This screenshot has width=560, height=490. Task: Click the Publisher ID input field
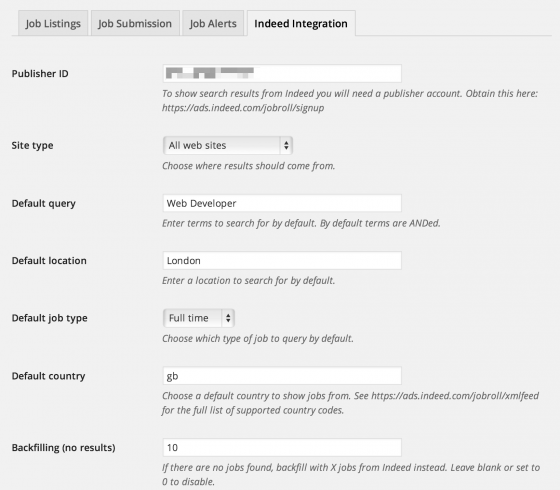(282, 74)
